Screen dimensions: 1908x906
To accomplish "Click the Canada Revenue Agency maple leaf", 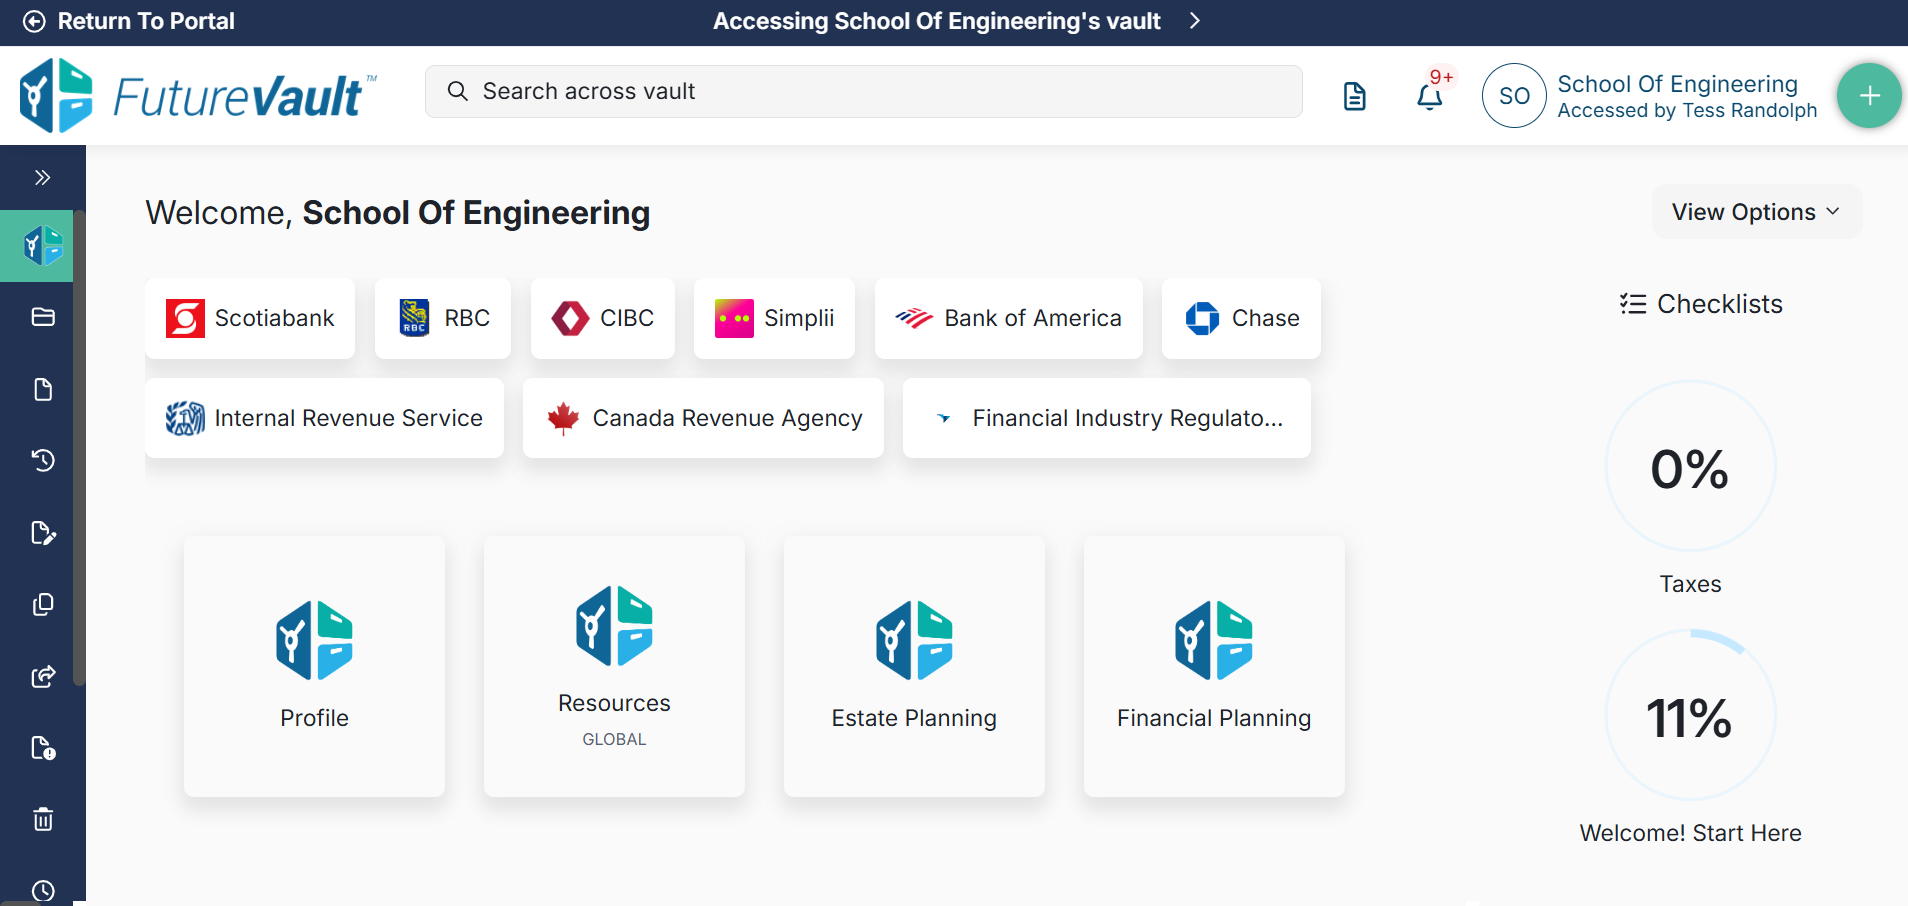I will coord(563,418).
